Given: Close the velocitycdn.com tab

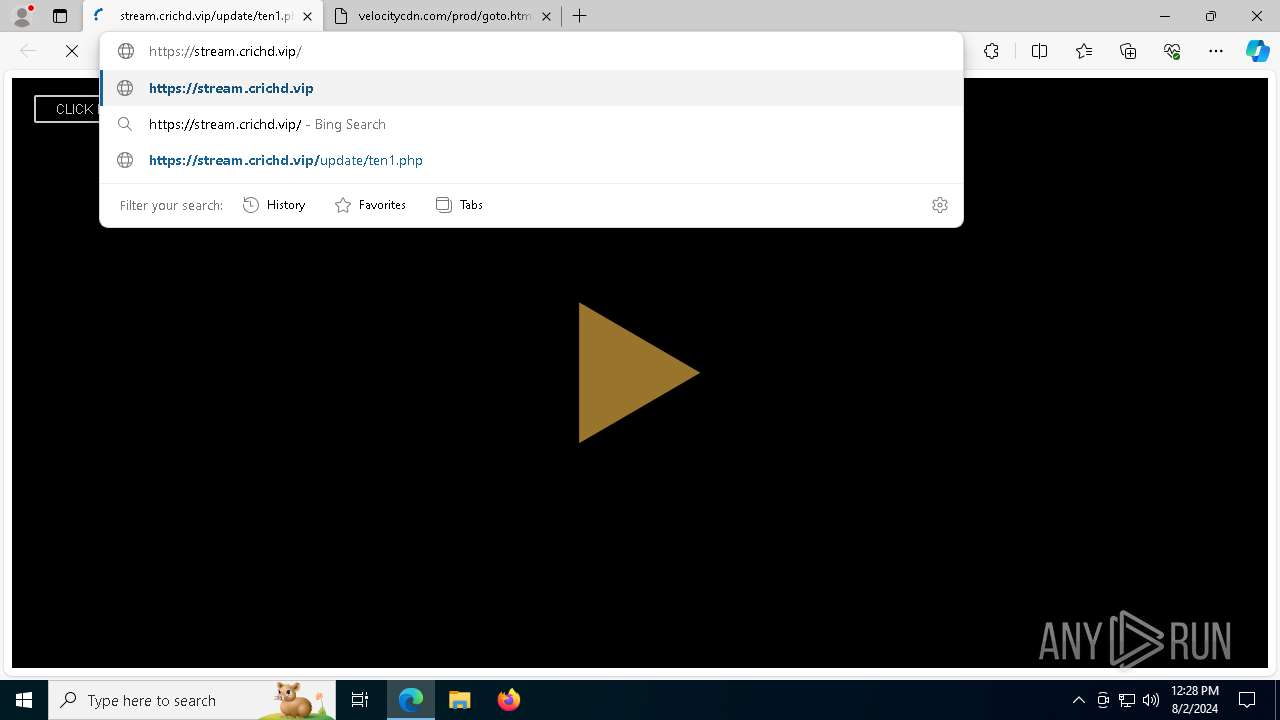Looking at the screenshot, I should pyautogui.click(x=546, y=16).
